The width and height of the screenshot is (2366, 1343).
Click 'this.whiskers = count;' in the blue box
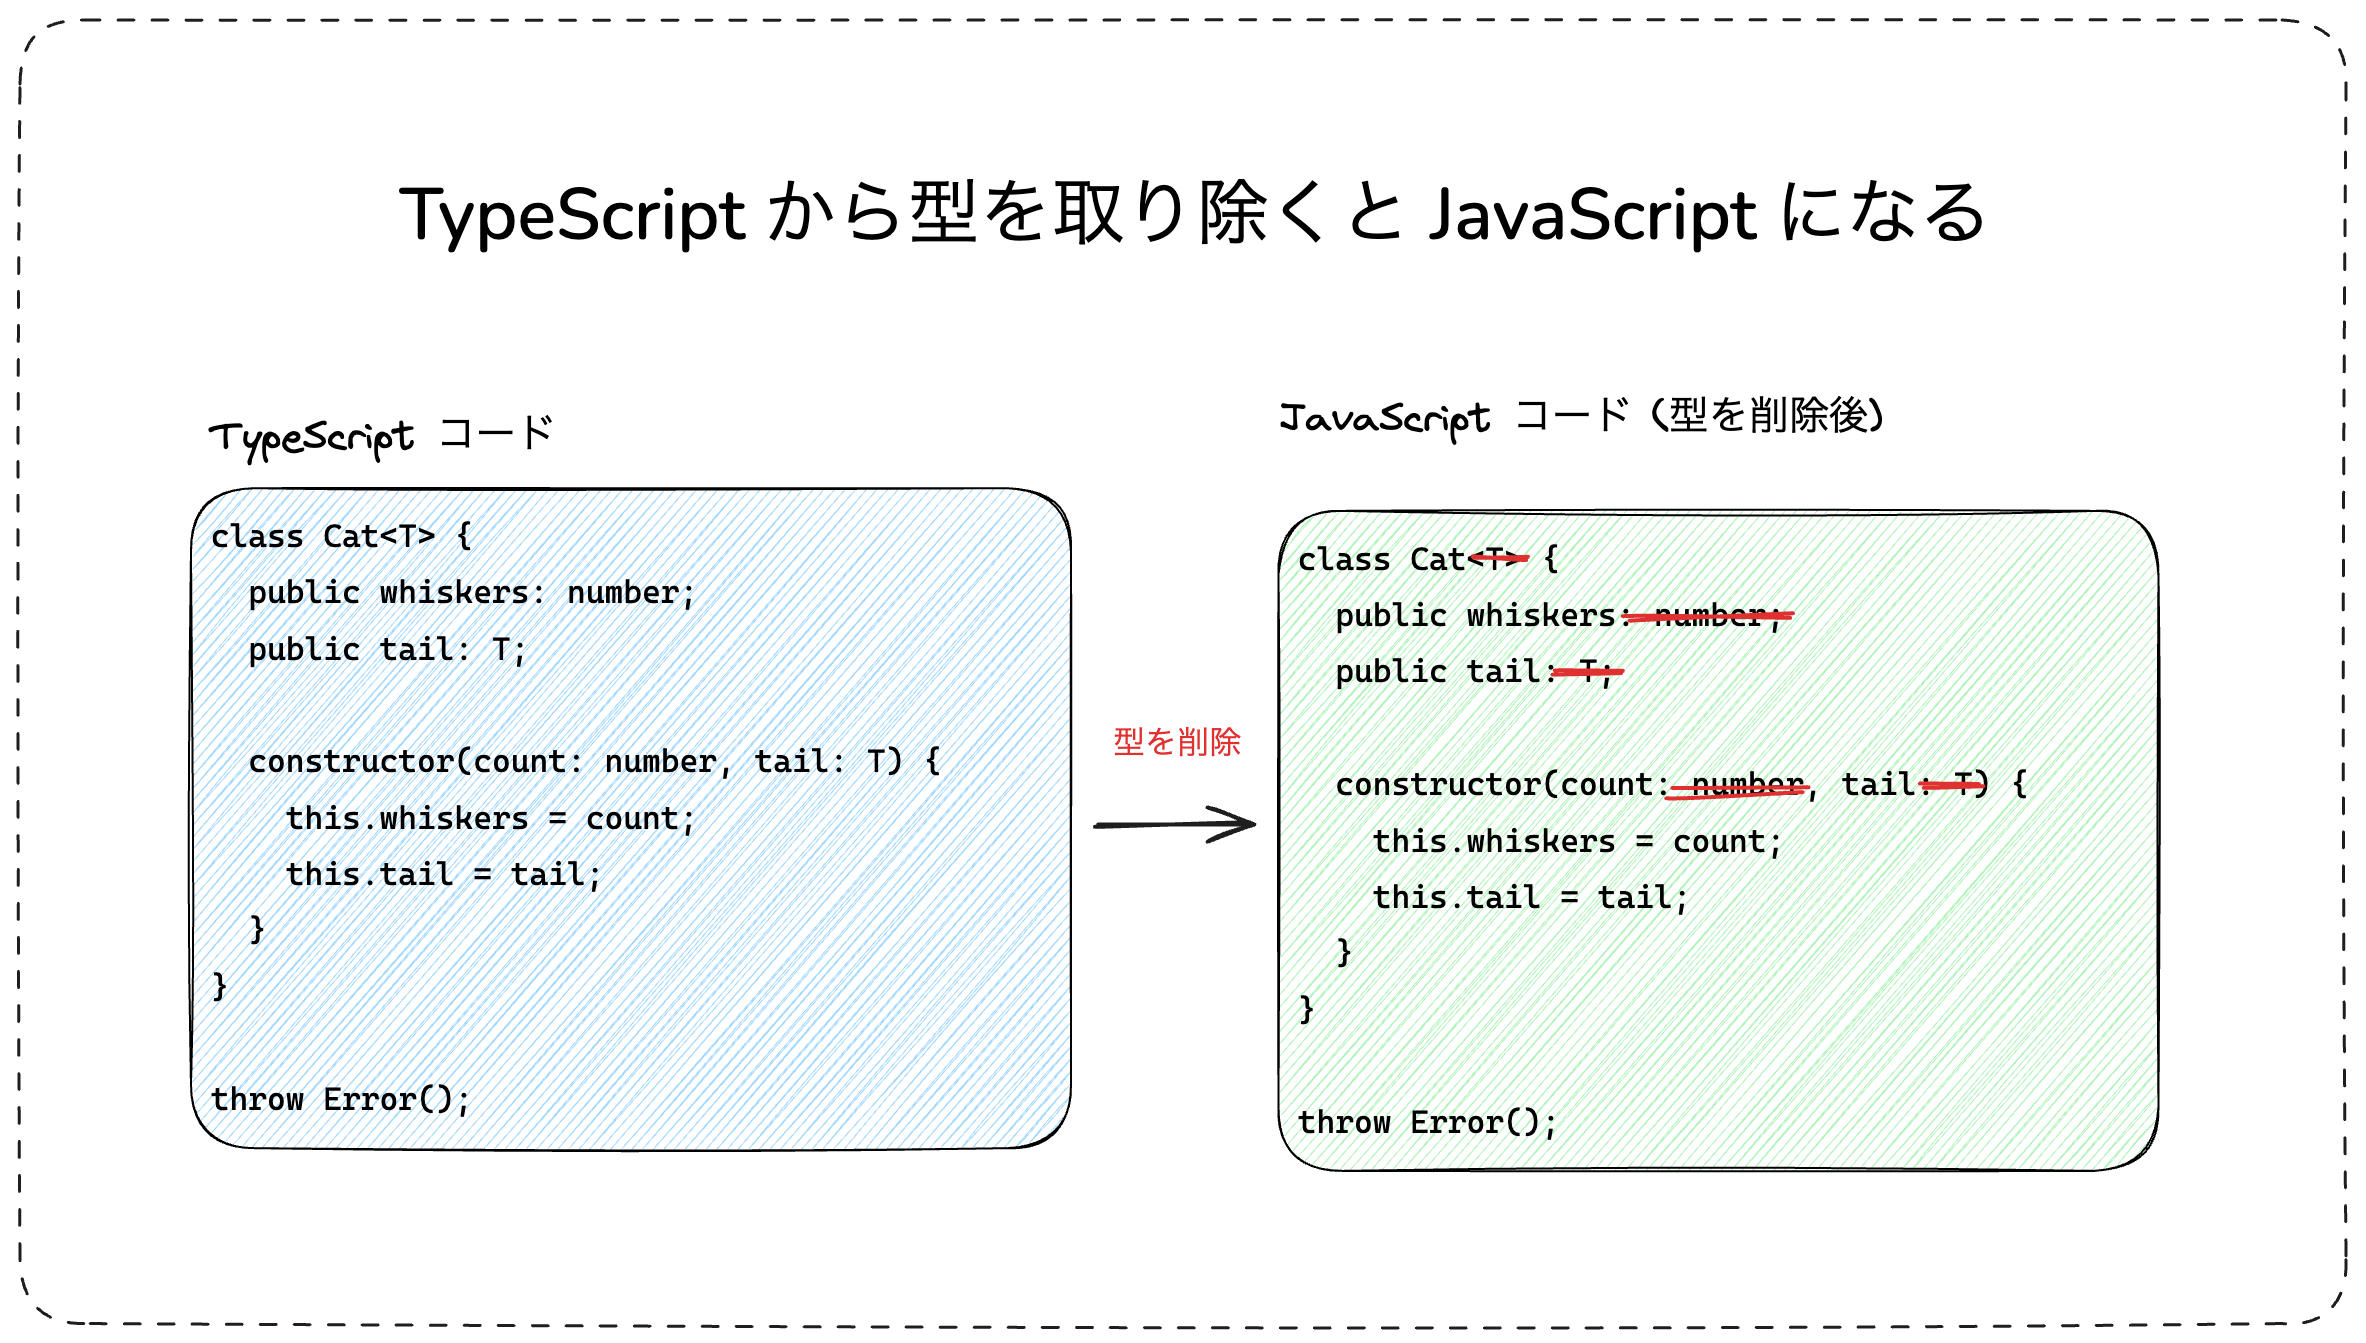point(490,819)
